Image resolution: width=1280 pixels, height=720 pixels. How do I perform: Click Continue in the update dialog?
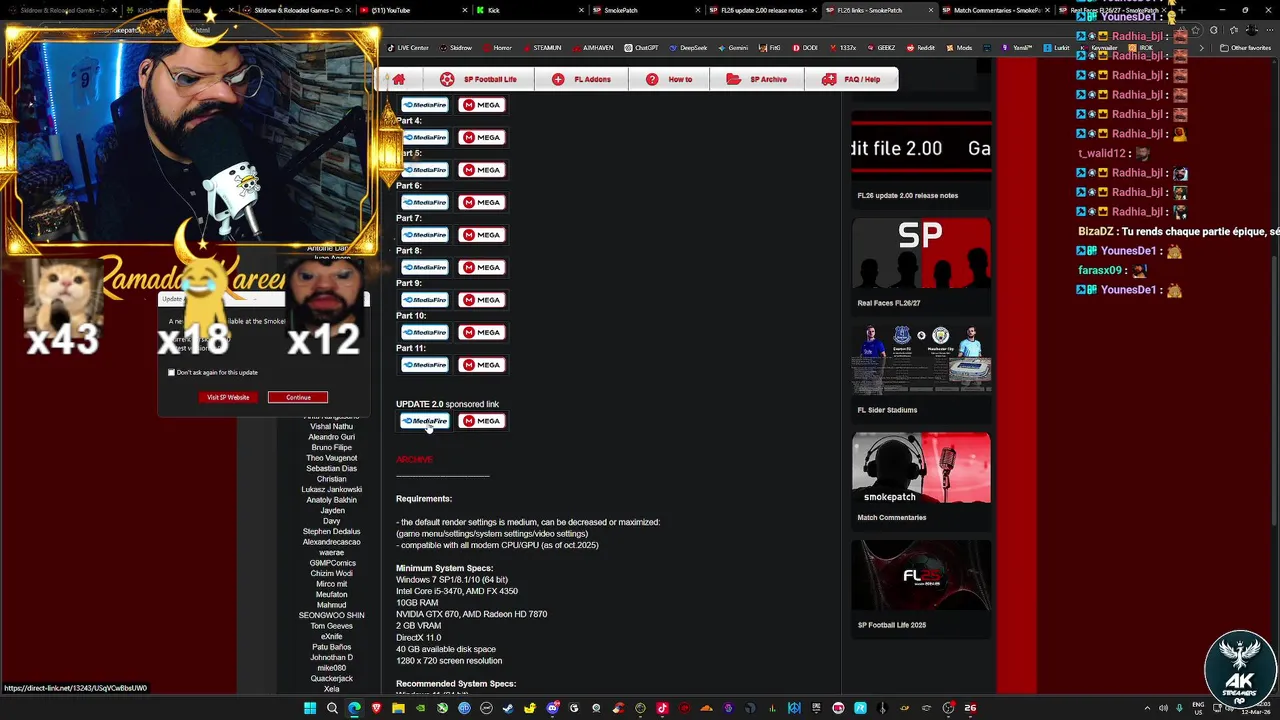(298, 397)
